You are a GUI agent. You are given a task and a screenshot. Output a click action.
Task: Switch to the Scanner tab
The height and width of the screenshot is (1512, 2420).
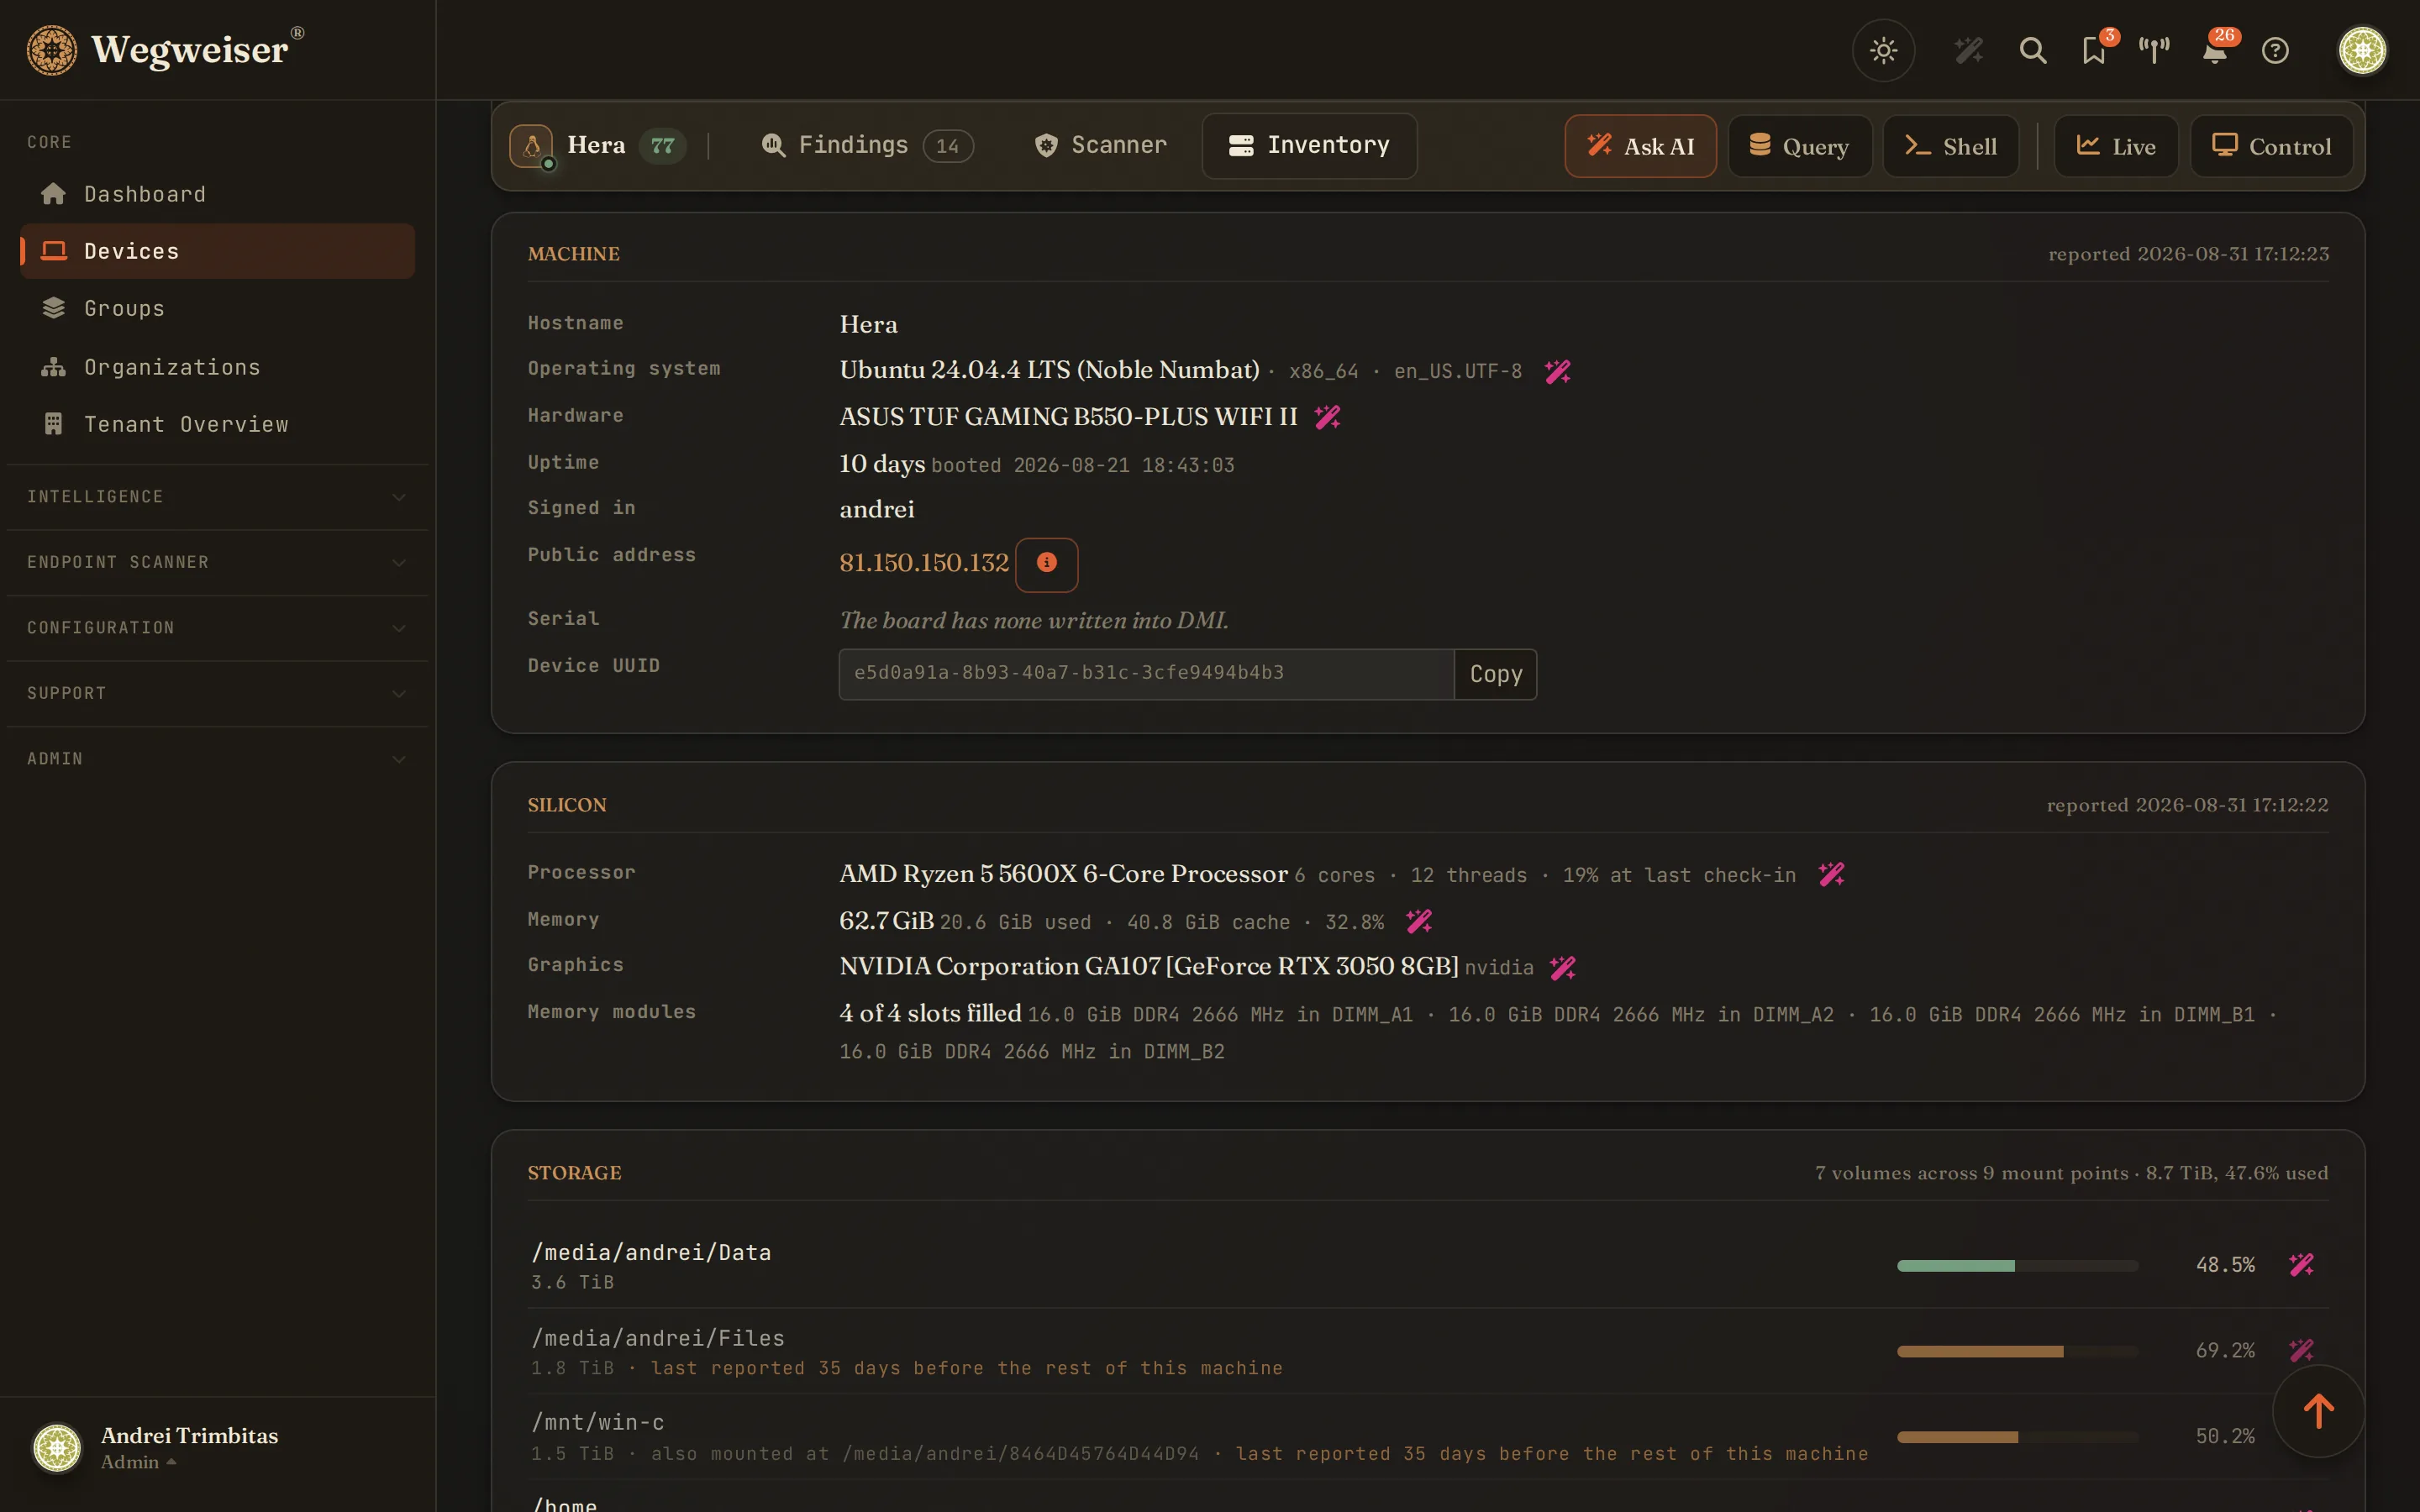(1100, 146)
